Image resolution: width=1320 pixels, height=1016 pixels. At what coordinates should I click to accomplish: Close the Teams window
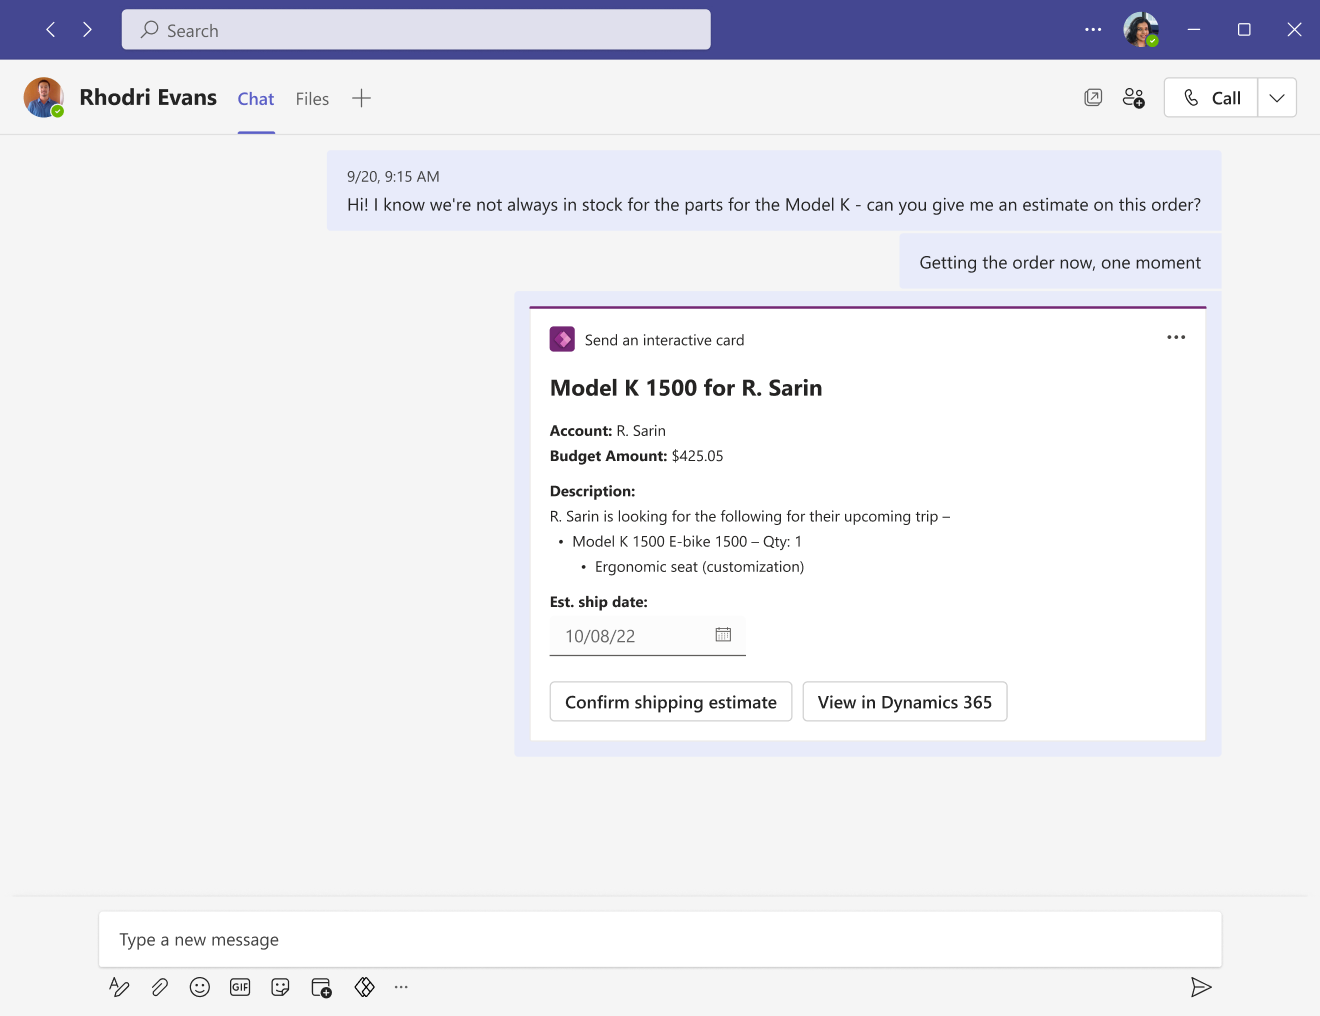click(1294, 30)
